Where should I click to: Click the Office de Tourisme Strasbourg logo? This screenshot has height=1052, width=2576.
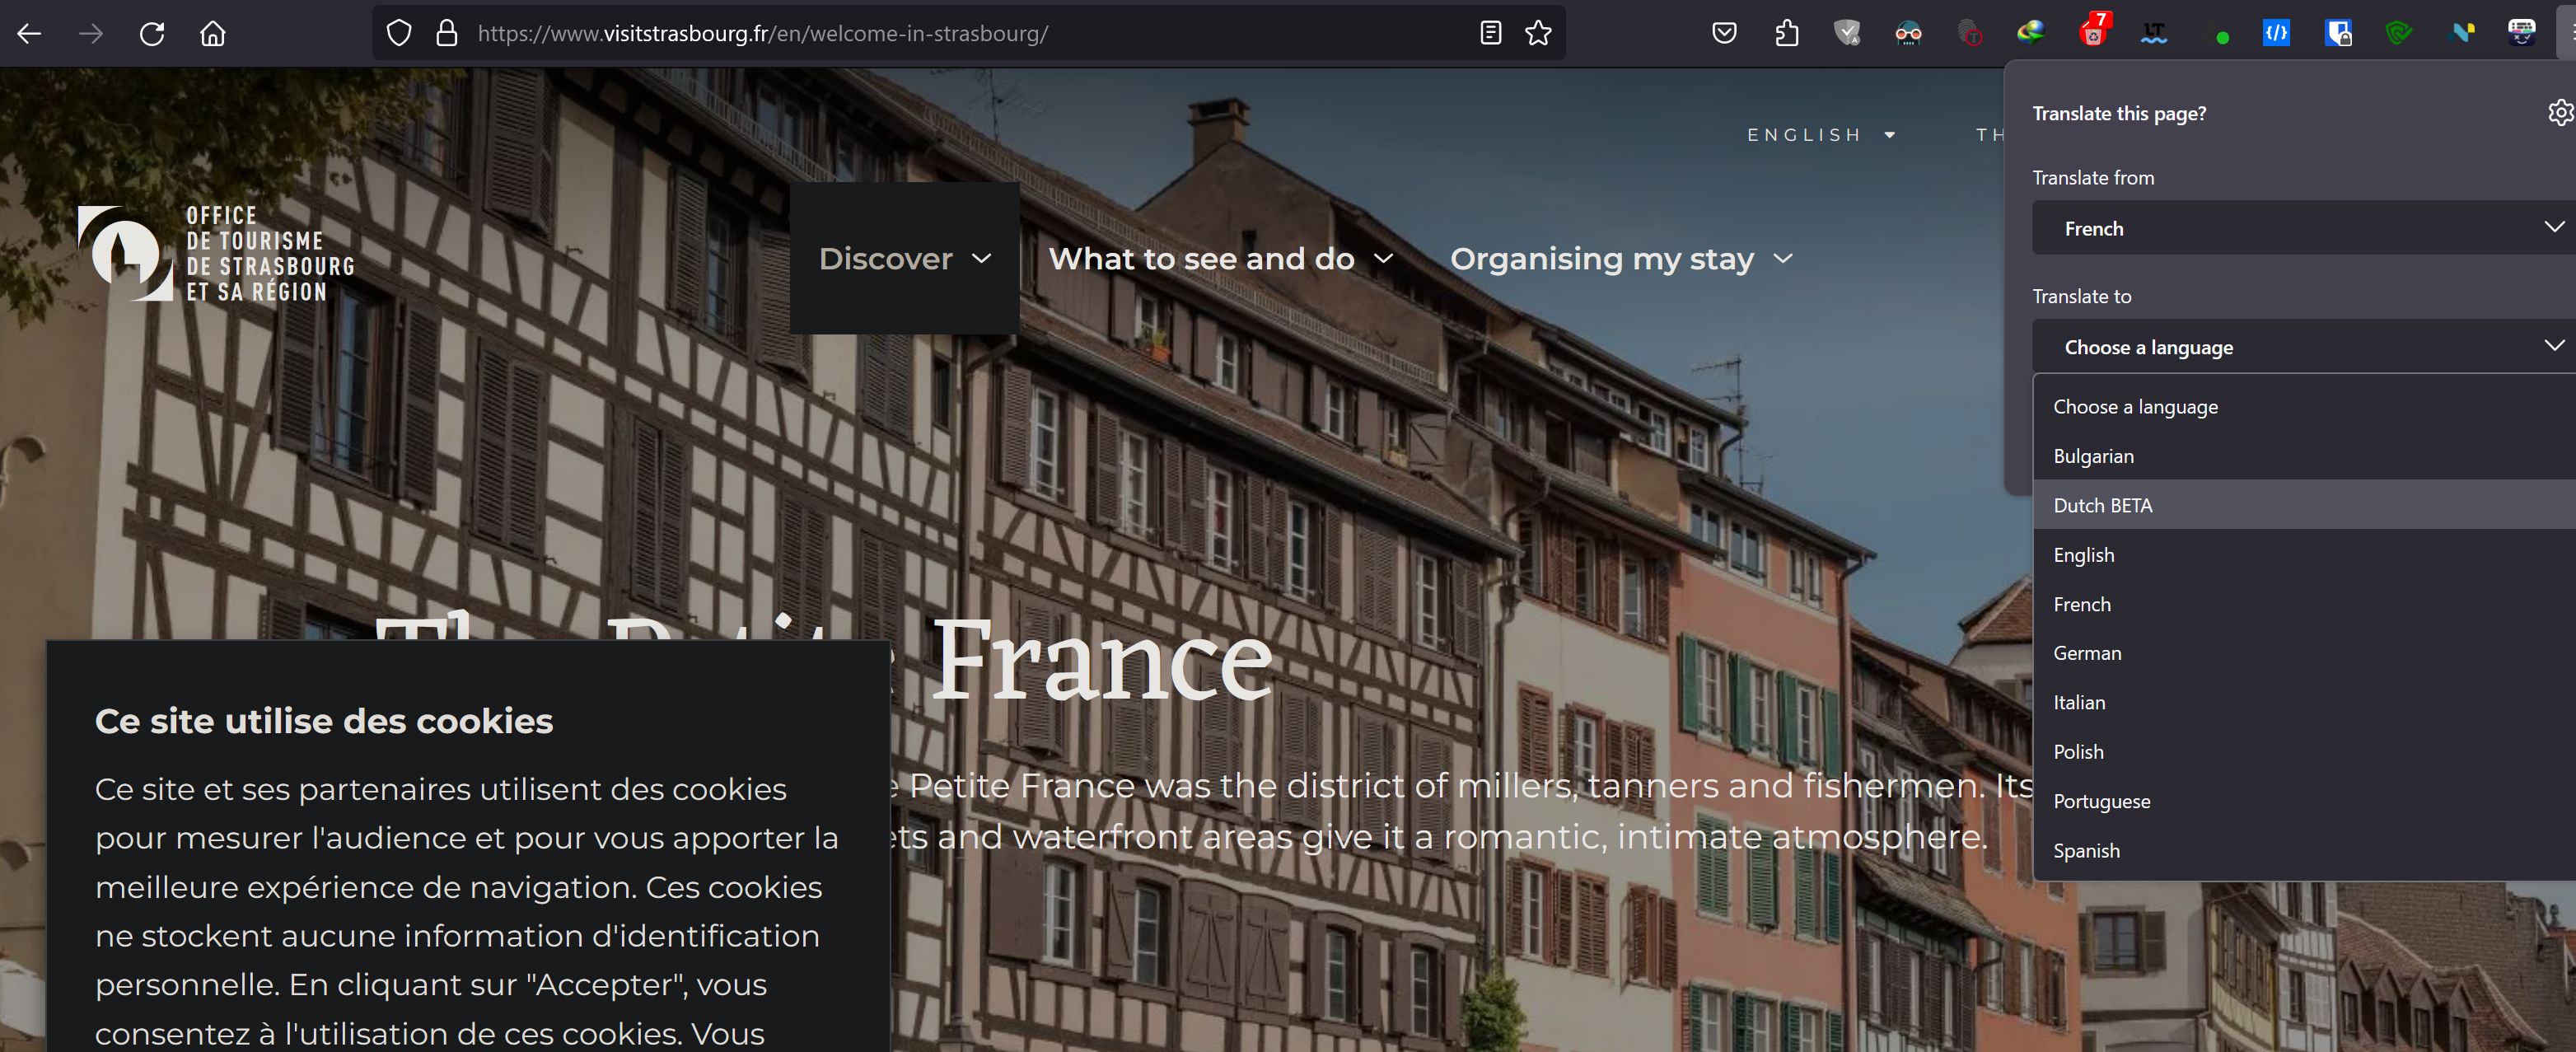216,254
